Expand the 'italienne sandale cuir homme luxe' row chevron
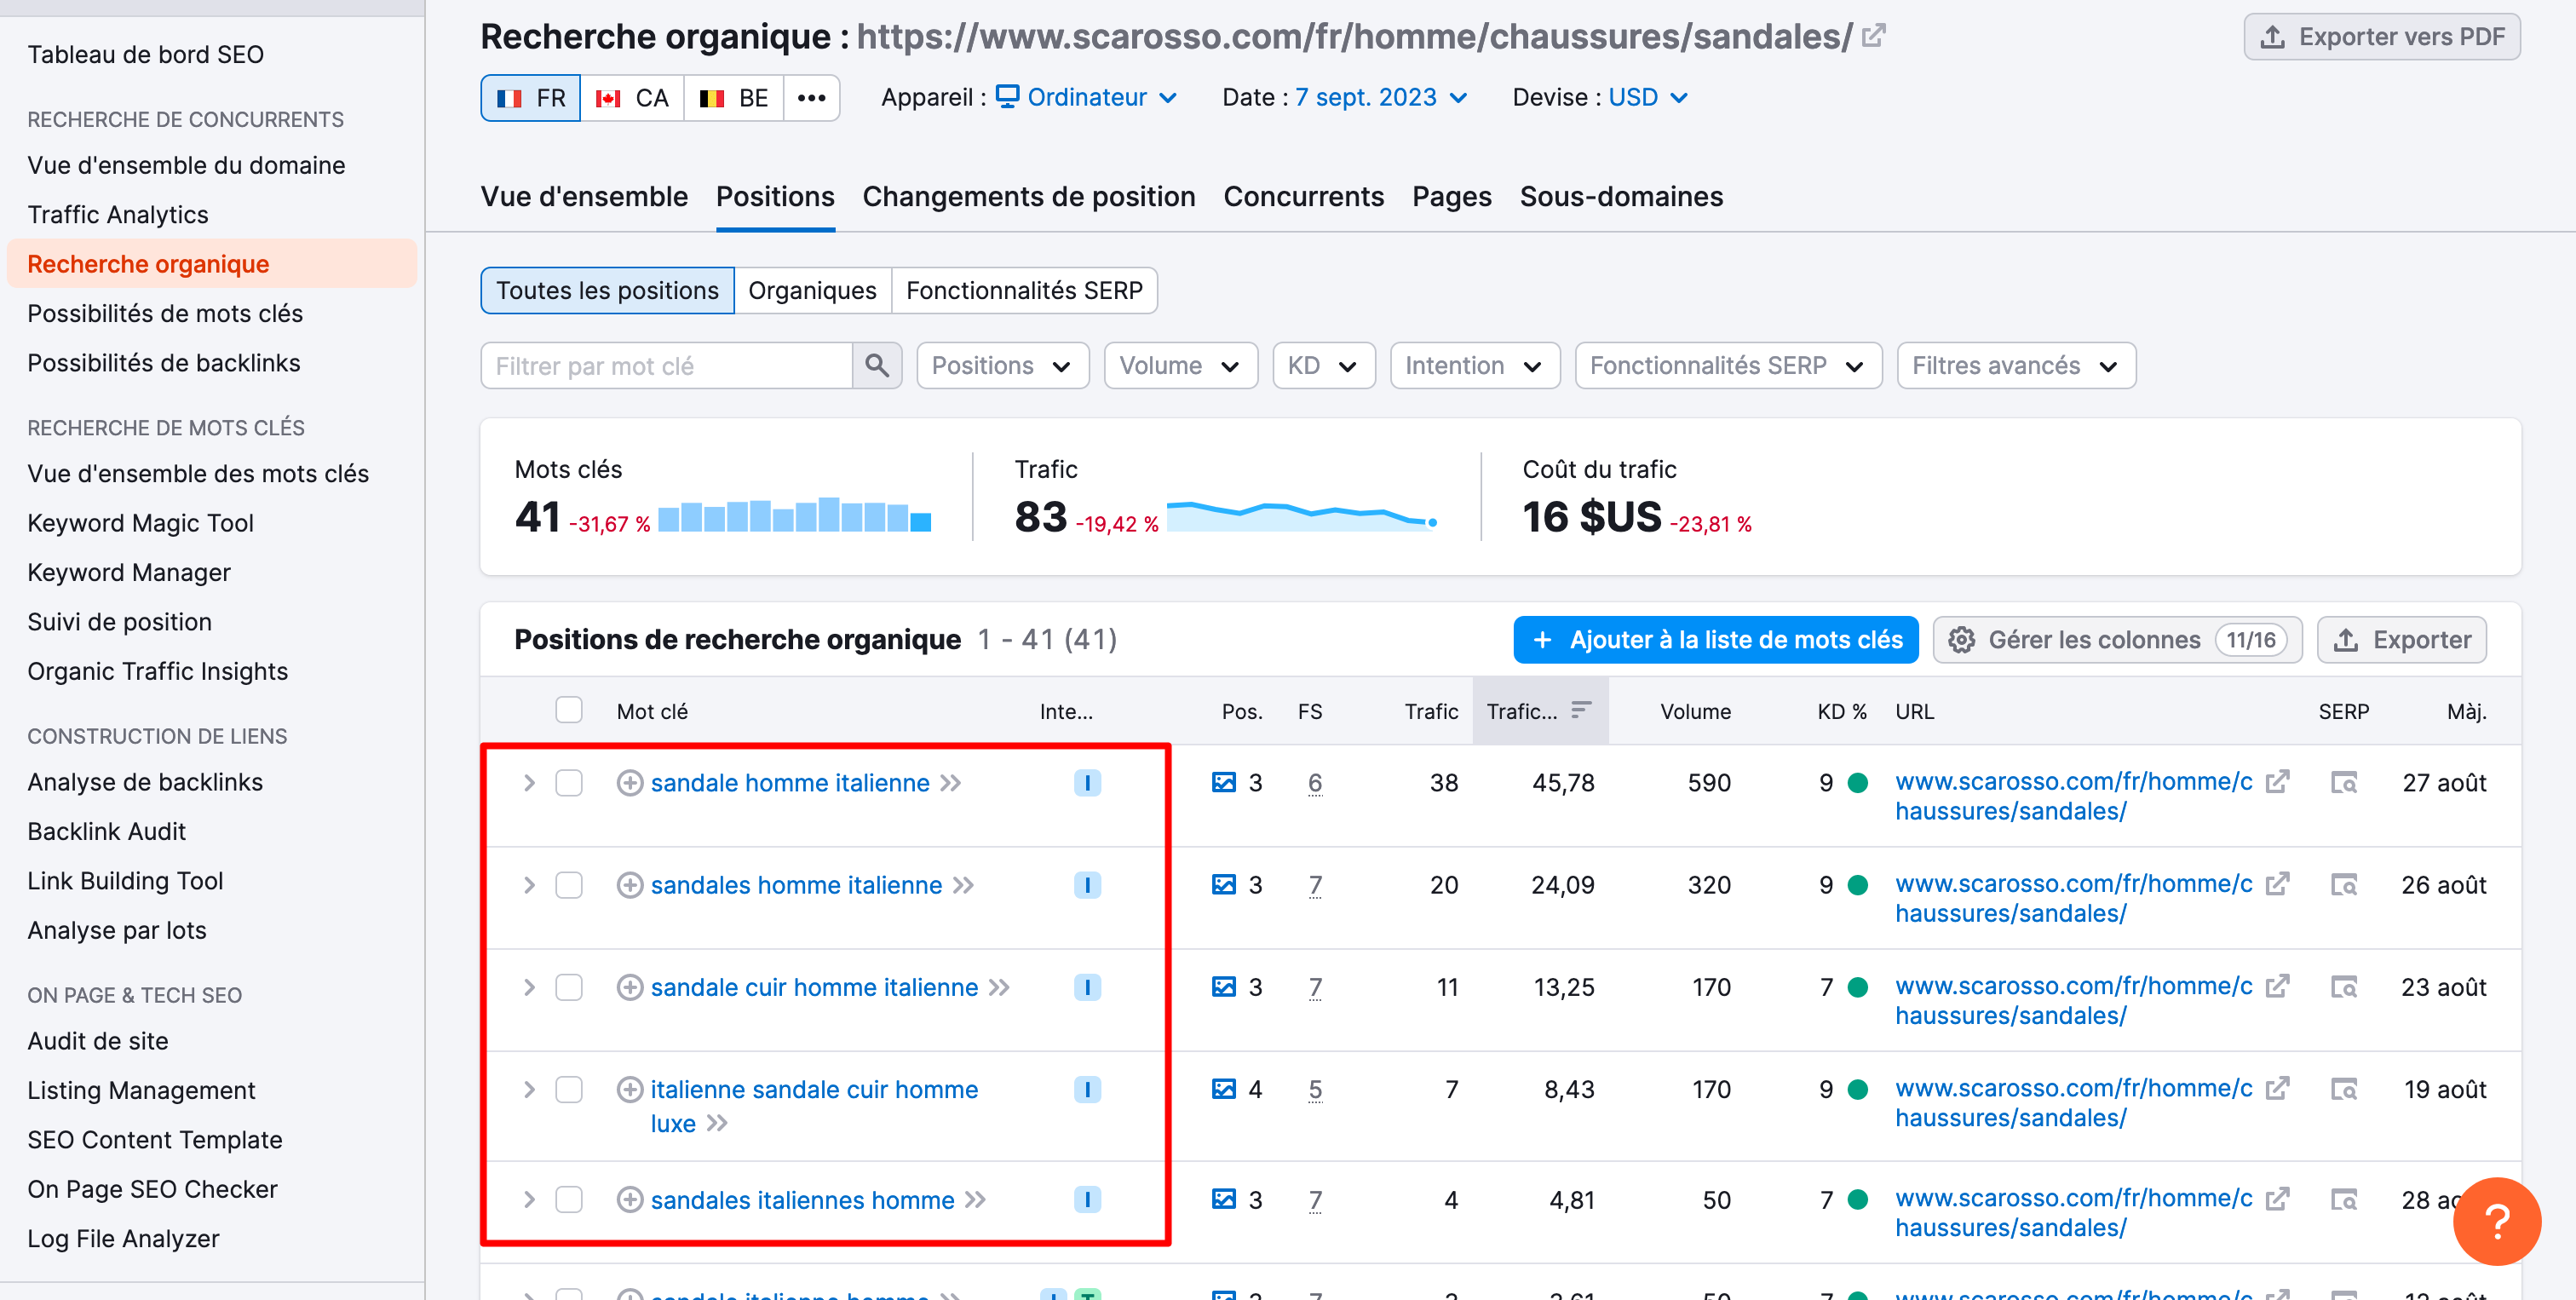The width and height of the screenshot is (2576, 1300). [x=529, y=1090]
